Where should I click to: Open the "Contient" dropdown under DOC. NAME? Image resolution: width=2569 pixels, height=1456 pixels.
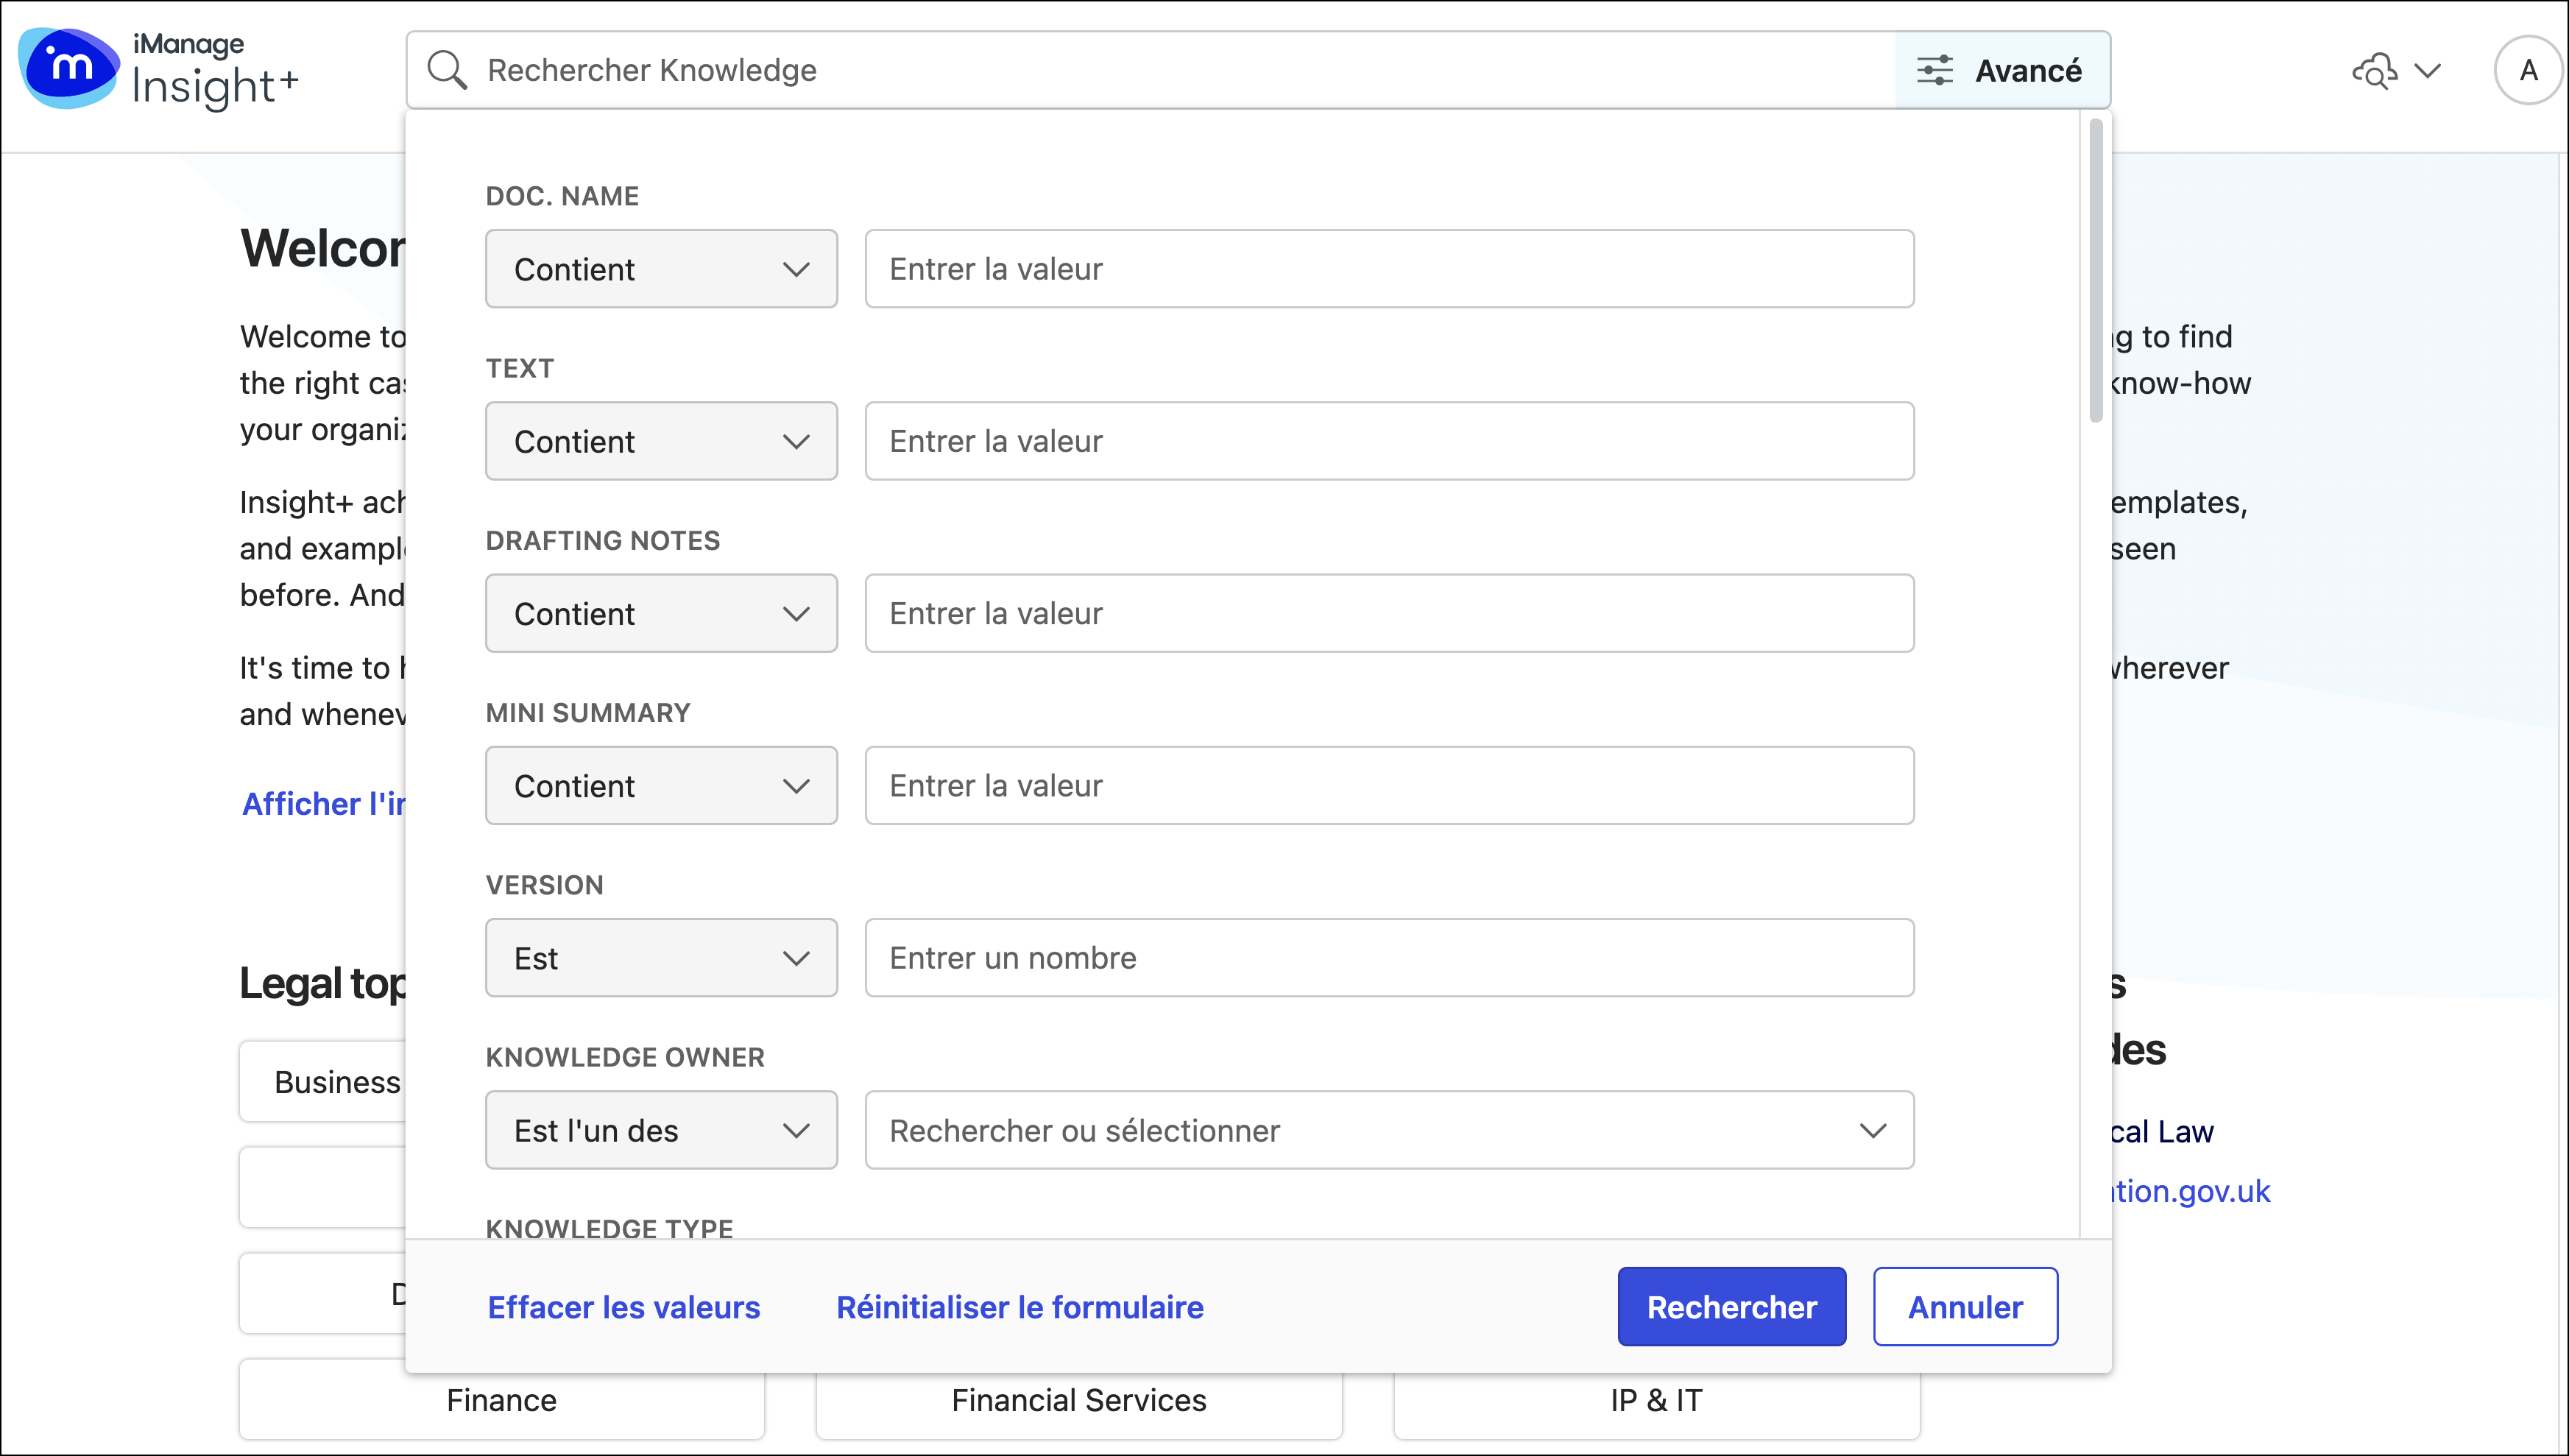pos(660,268)
